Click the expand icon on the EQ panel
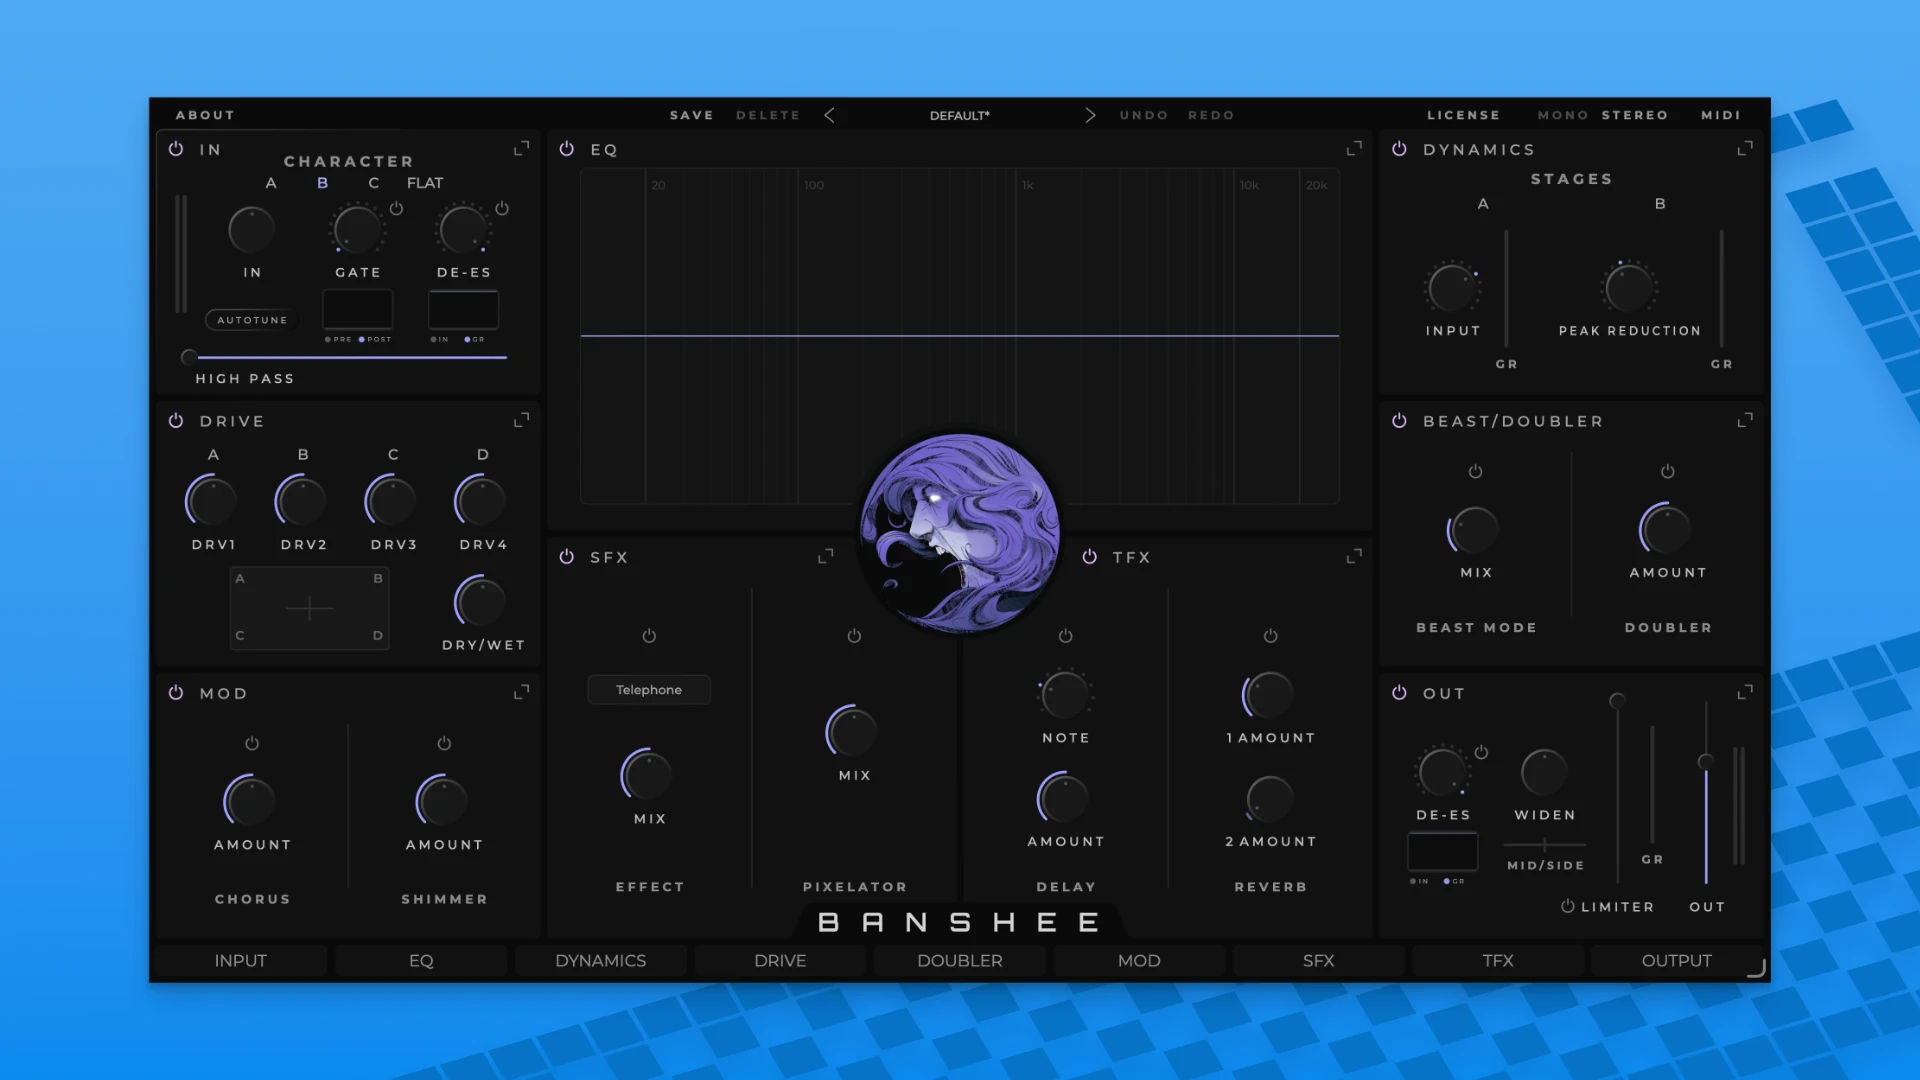Screen dimensions: 1920x1080 click(1354, 147)
